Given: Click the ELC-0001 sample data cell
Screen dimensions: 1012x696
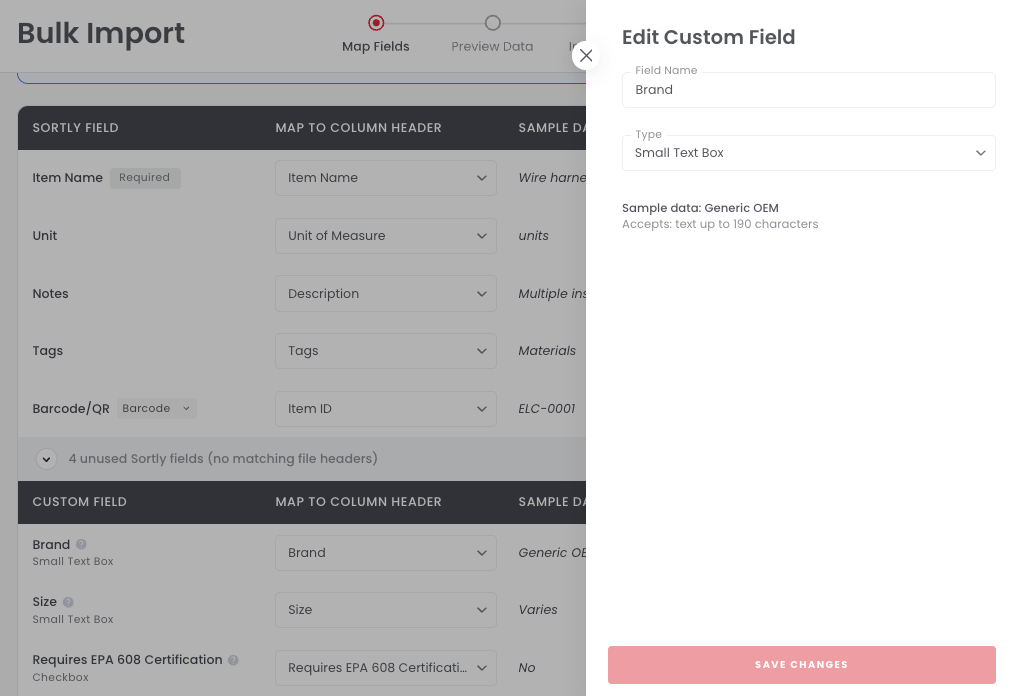Looking at the screenshot, I should pos(547,409).
